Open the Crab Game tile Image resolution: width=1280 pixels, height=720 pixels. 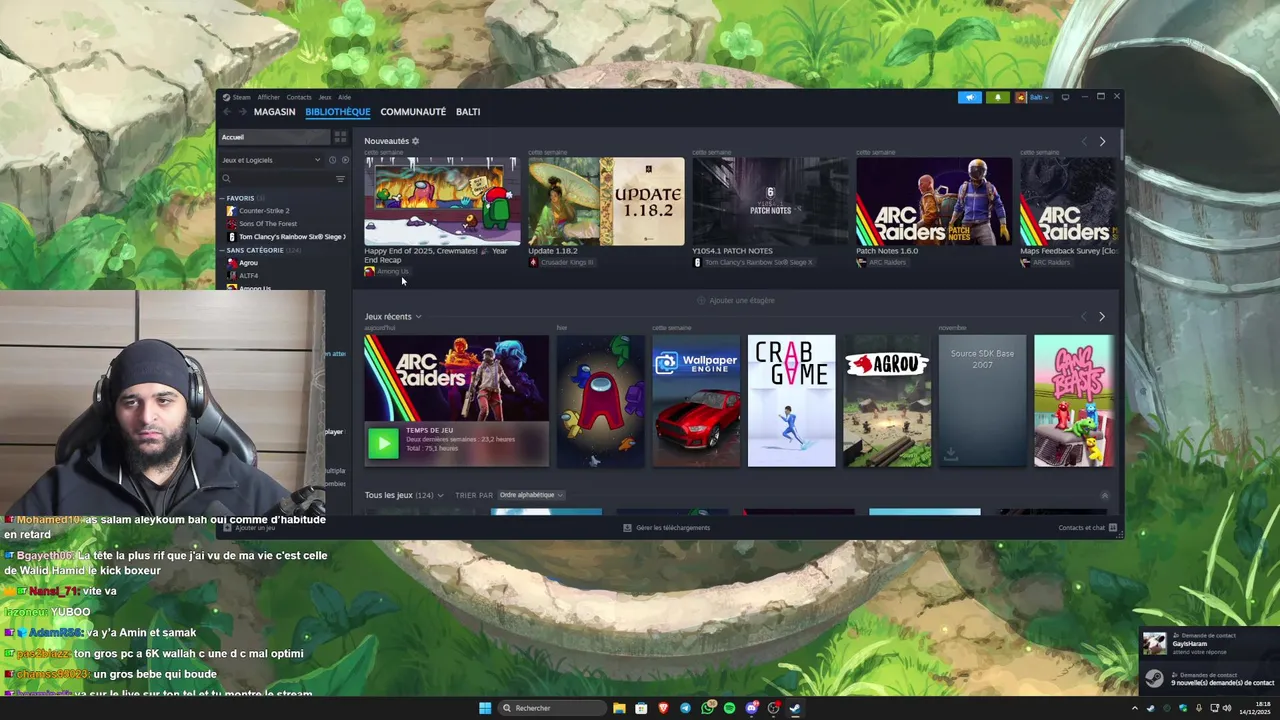click(791, 401)
